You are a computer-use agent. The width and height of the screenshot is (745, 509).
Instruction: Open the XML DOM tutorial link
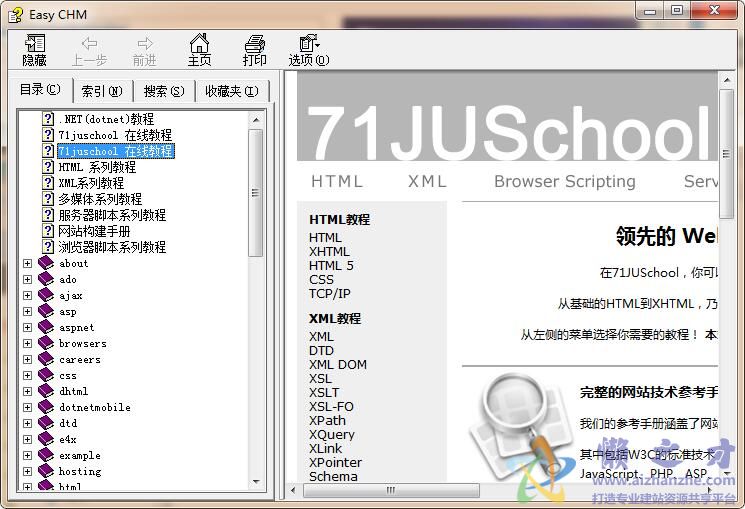(338, 365)
